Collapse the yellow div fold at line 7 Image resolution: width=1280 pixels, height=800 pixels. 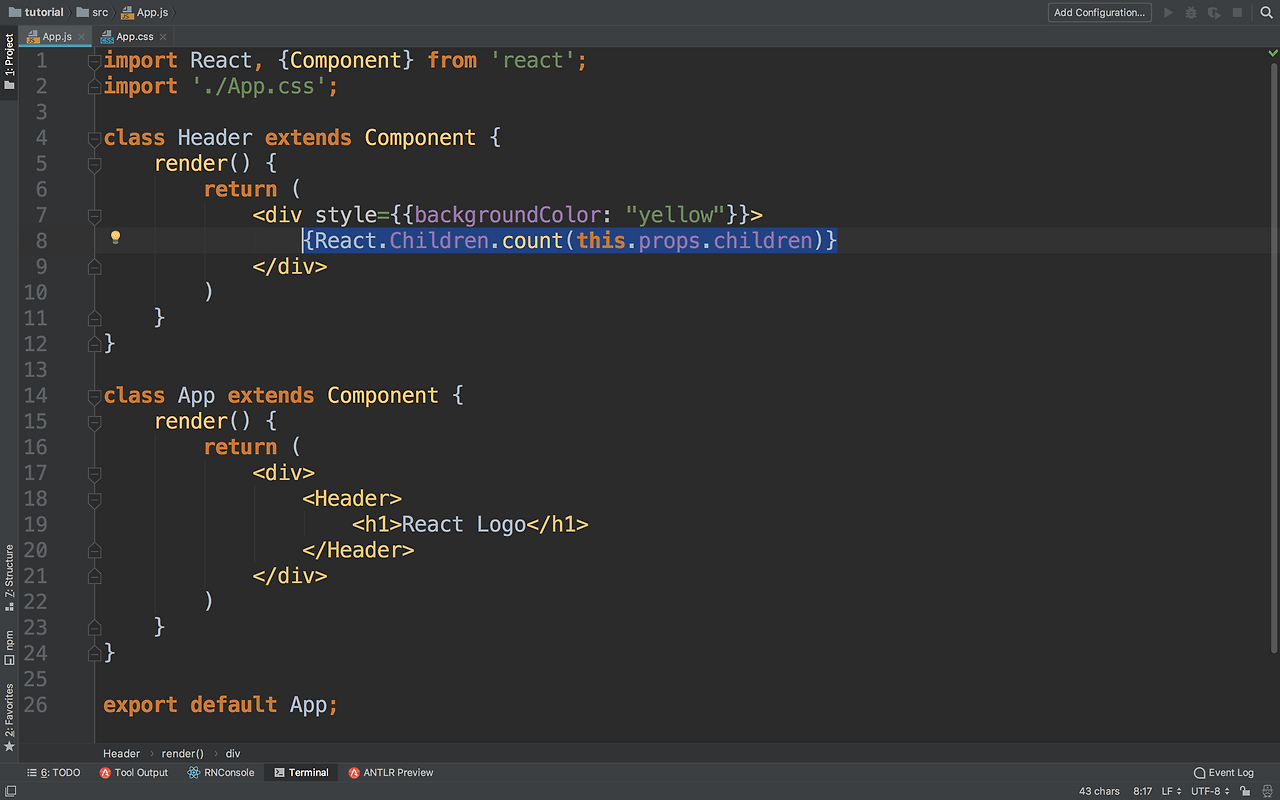click(94, 215)
